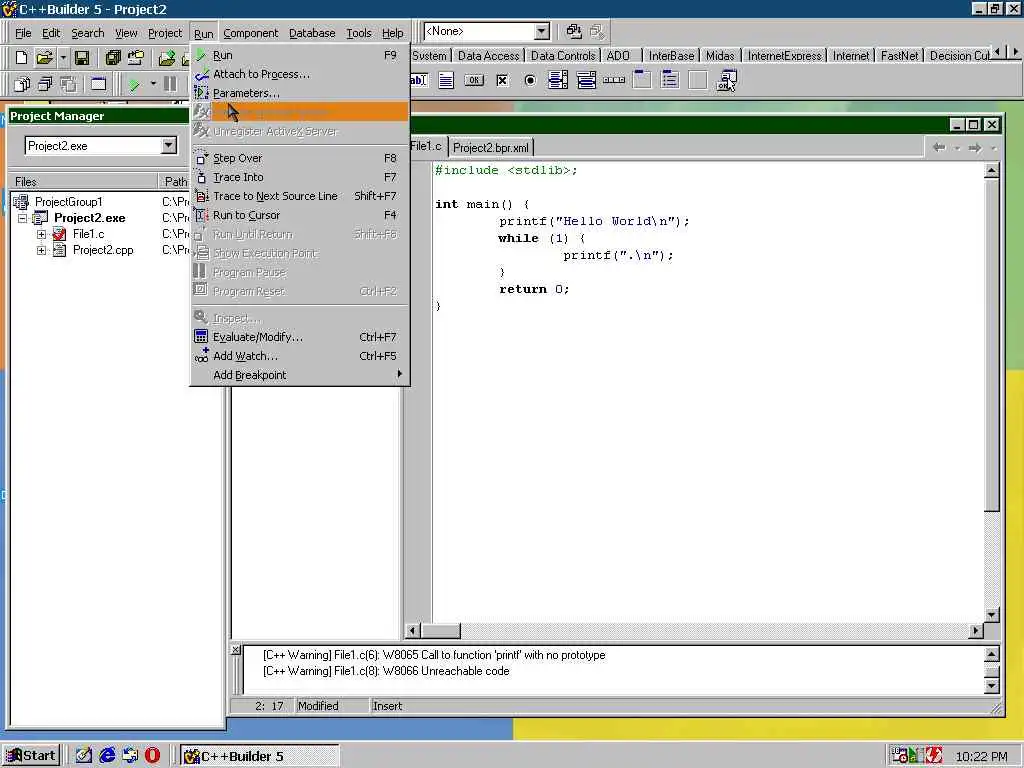
Task: Select the Edit component in the palette
Action: tap(419, 80)
